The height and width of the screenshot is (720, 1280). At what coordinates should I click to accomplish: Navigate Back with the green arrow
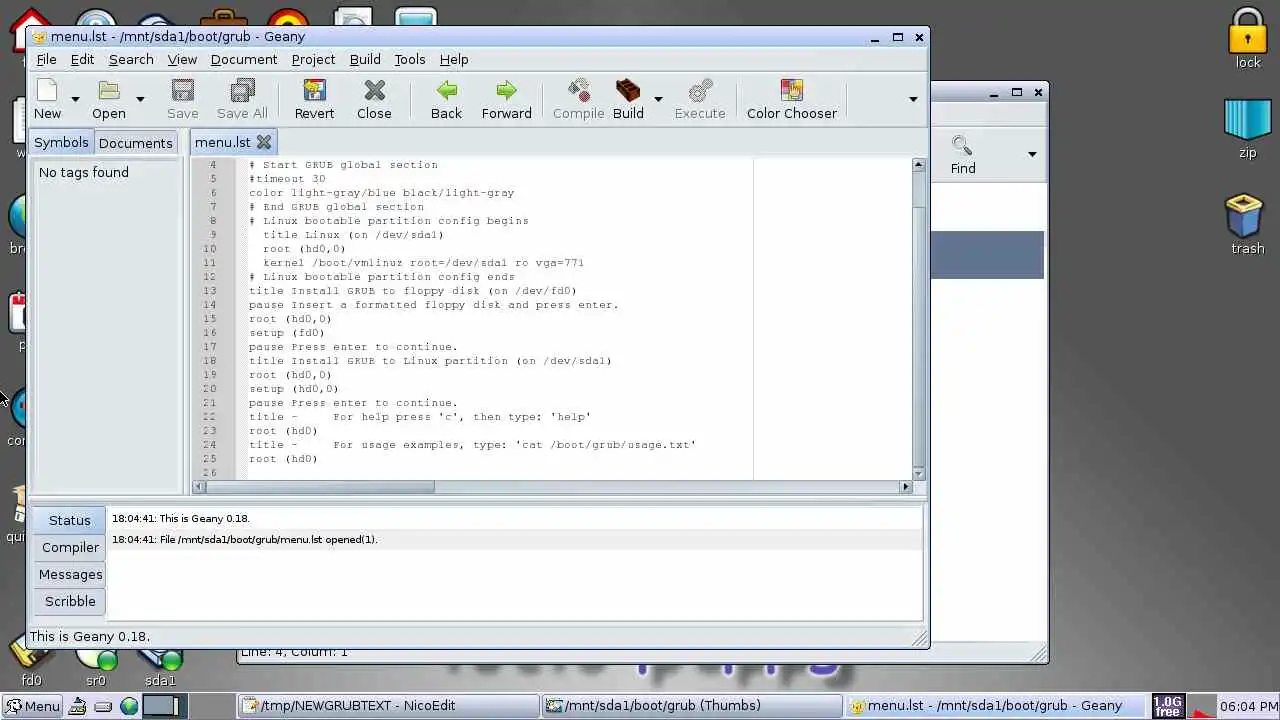click(446, 91)
